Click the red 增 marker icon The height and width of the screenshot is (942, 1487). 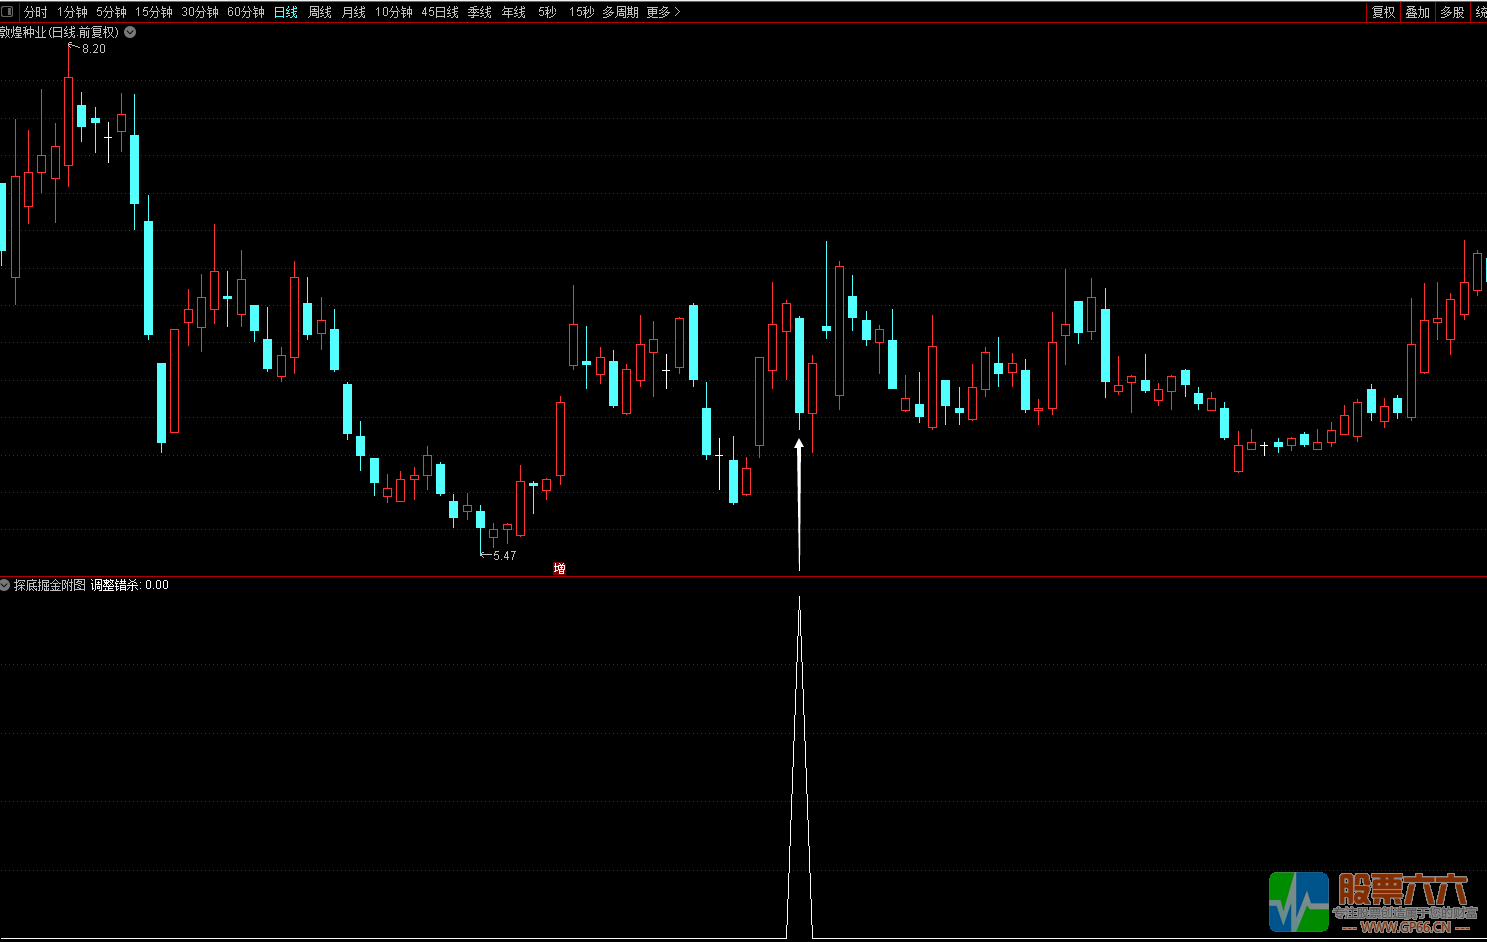(x=559, y=568)
